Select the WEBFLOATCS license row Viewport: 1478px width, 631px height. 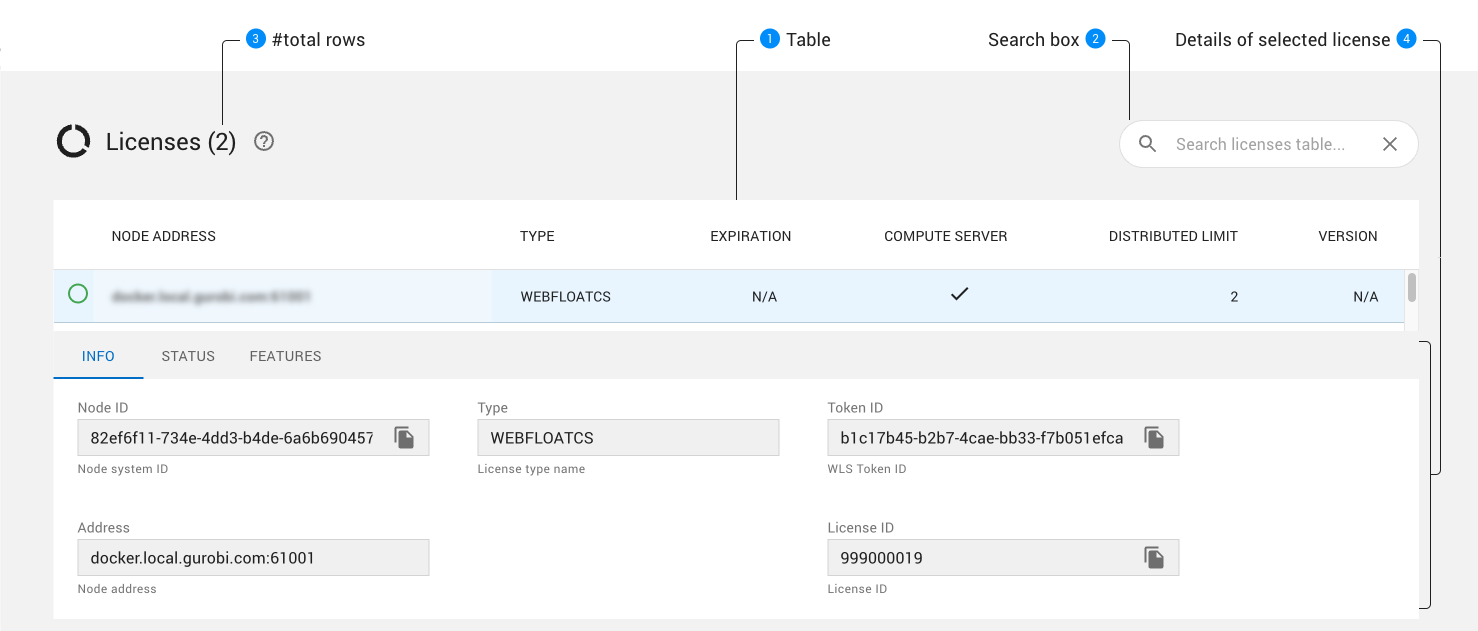[x=565, y=297]
